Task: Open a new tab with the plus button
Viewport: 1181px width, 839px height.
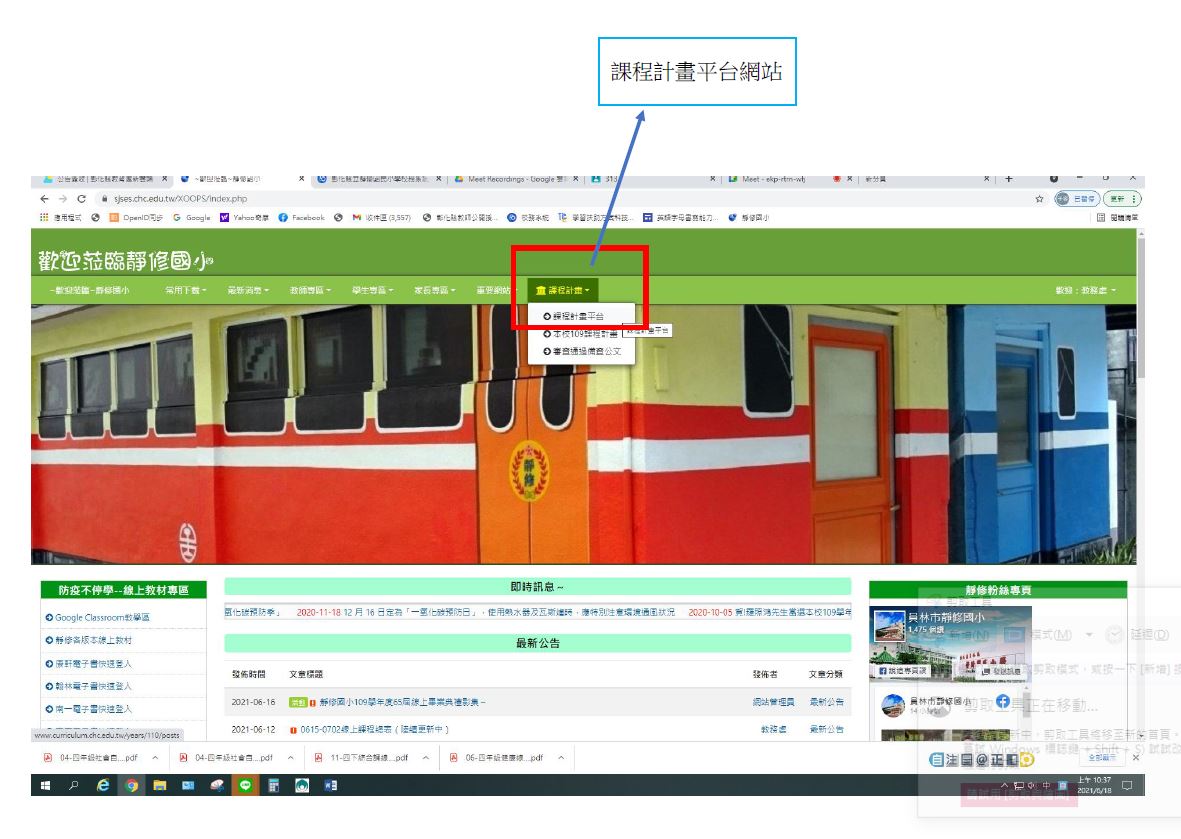Action: click(x=1009, y=179)
